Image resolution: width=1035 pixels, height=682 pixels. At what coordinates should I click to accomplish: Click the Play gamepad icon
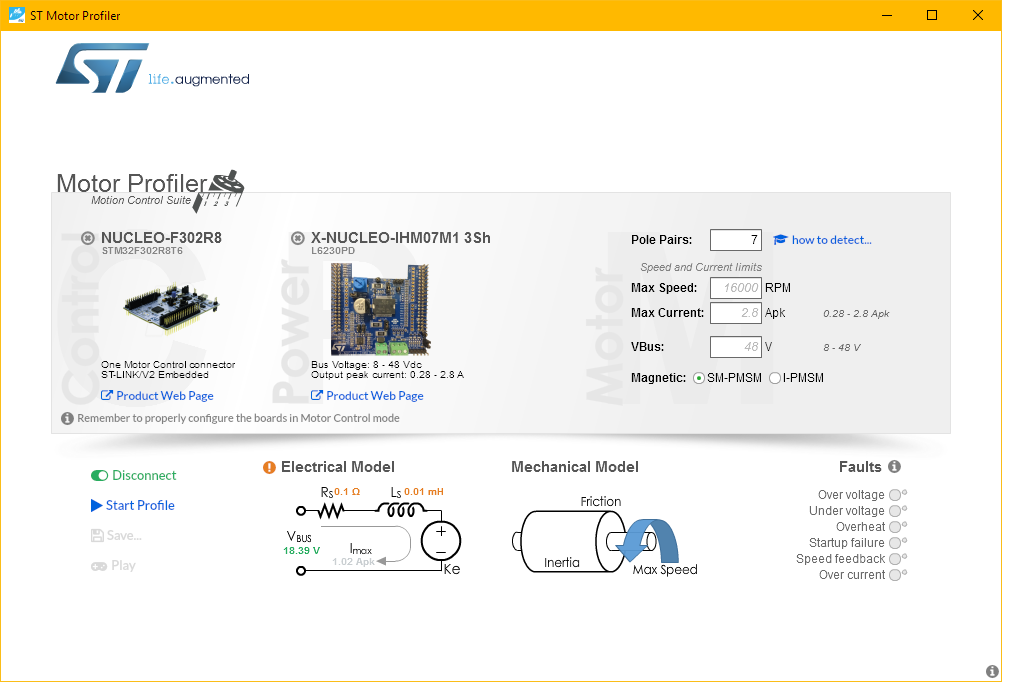click(99, 566)
